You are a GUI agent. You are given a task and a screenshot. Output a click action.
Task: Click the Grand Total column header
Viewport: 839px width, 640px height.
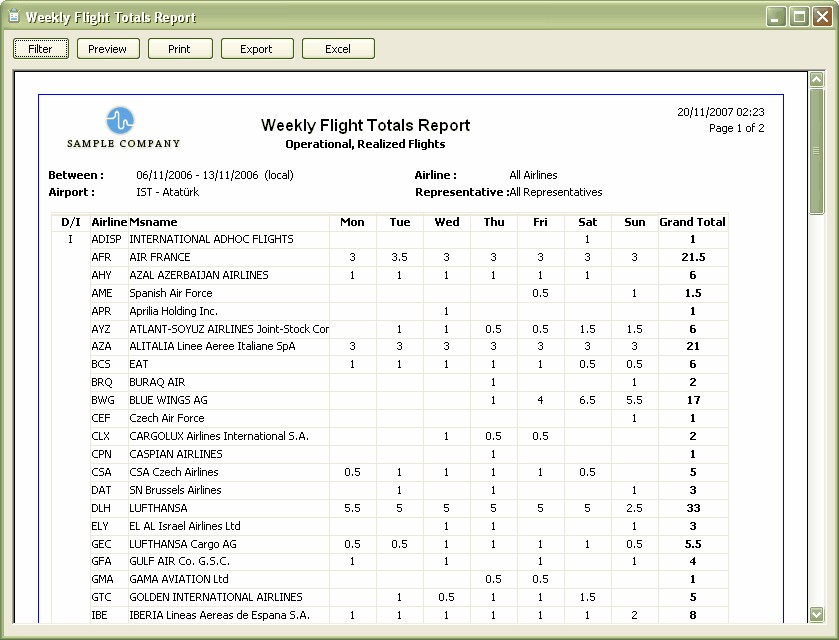coord(692,222)
